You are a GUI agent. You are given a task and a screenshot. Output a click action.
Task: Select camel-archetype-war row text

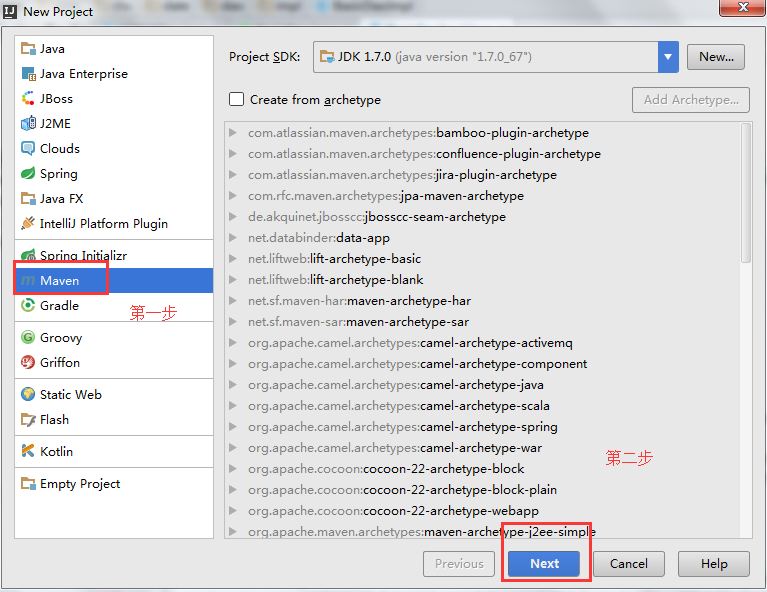pyautogui.click(x=395, y=448)
